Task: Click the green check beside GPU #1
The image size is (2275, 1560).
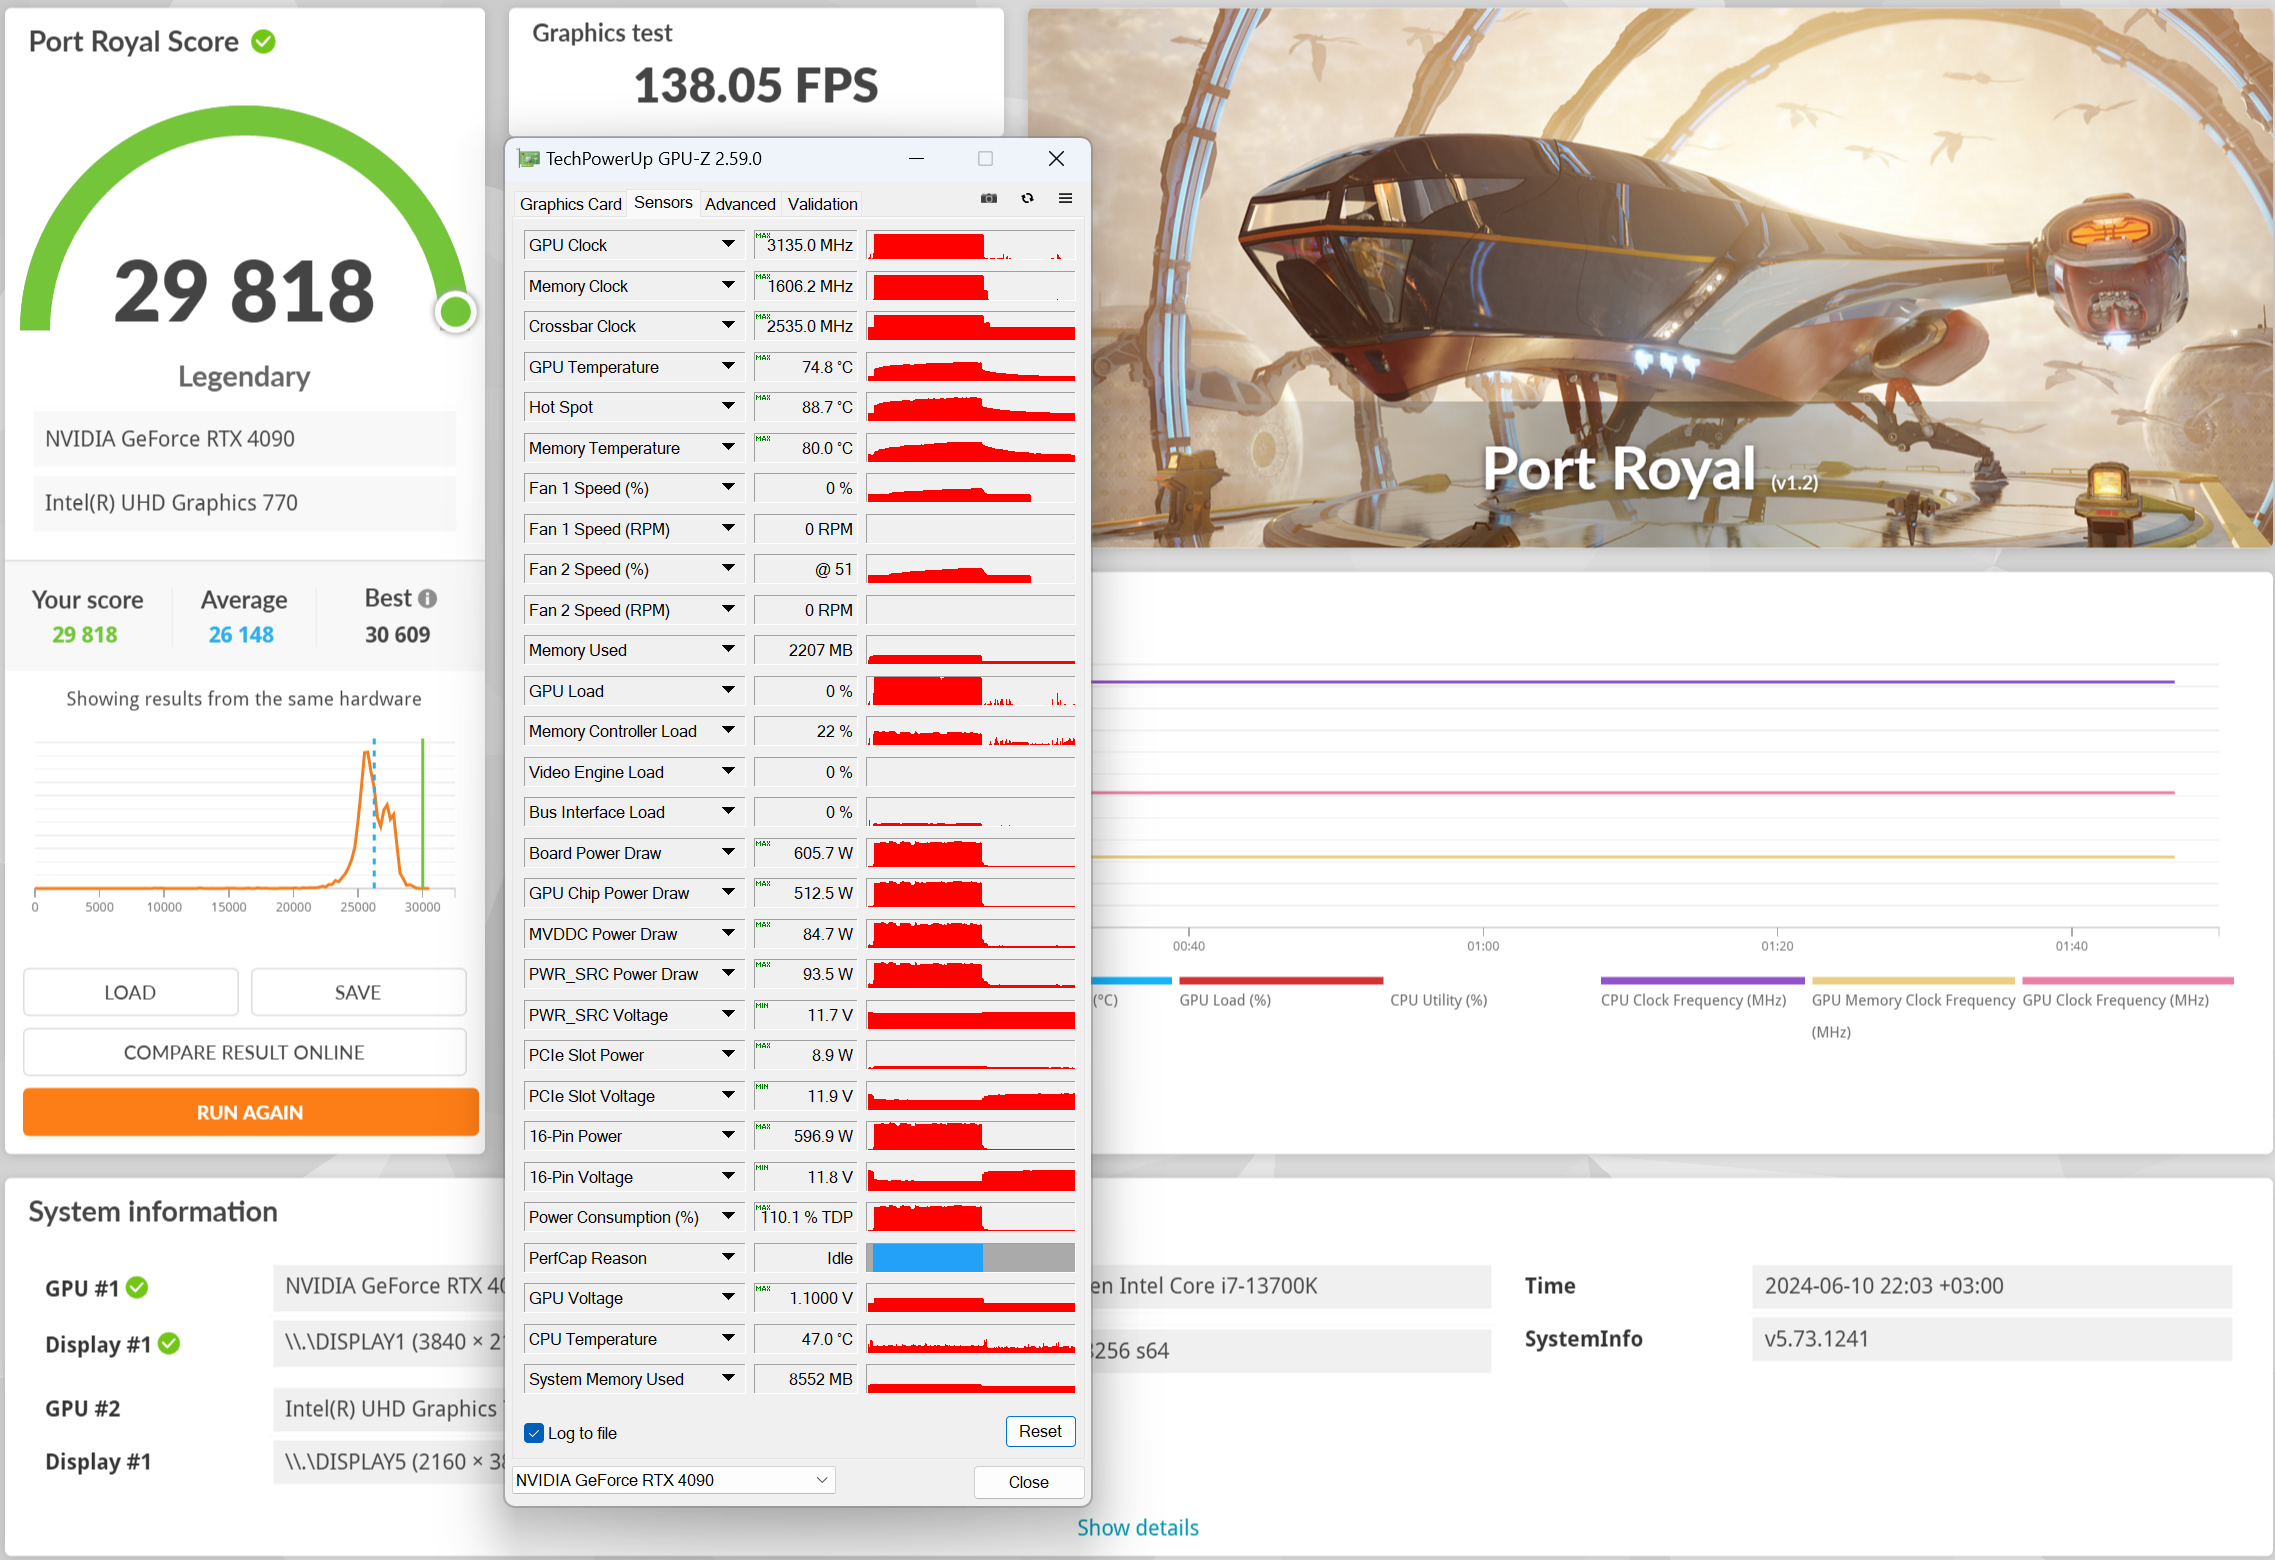Action: pos(138,1288)
